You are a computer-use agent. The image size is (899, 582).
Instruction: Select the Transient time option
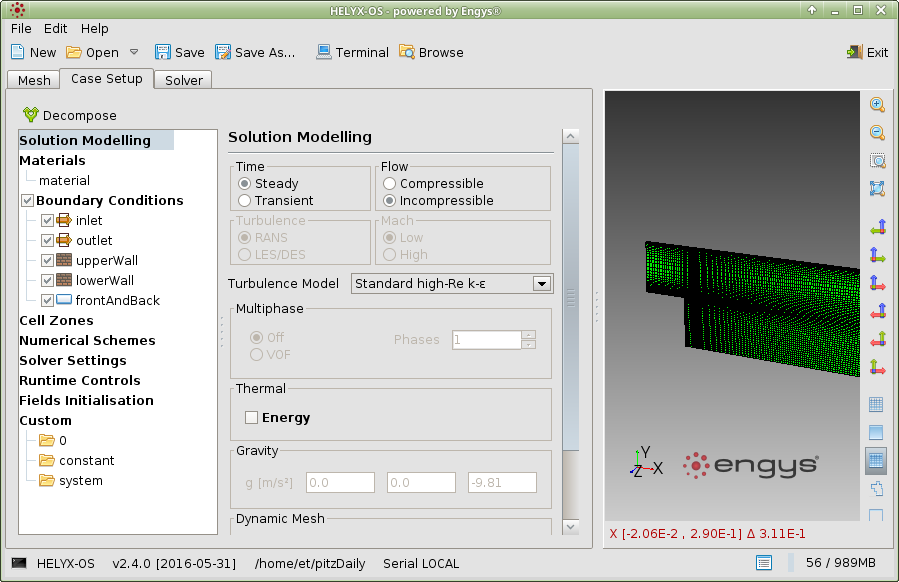pyautogui.click(x=245, y=201)
